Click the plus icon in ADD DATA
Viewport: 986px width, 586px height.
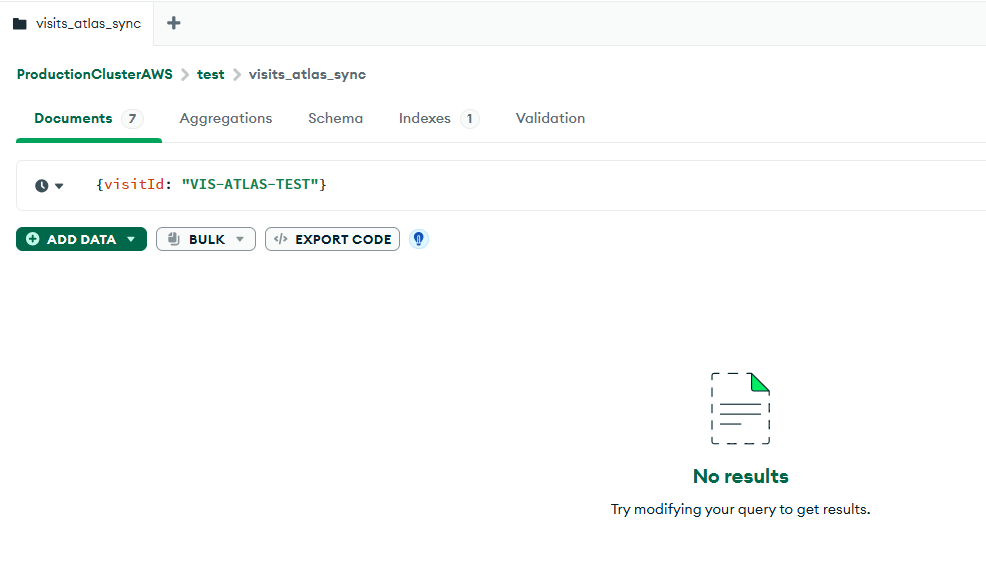pyautogui.click(x=33, y=239)
